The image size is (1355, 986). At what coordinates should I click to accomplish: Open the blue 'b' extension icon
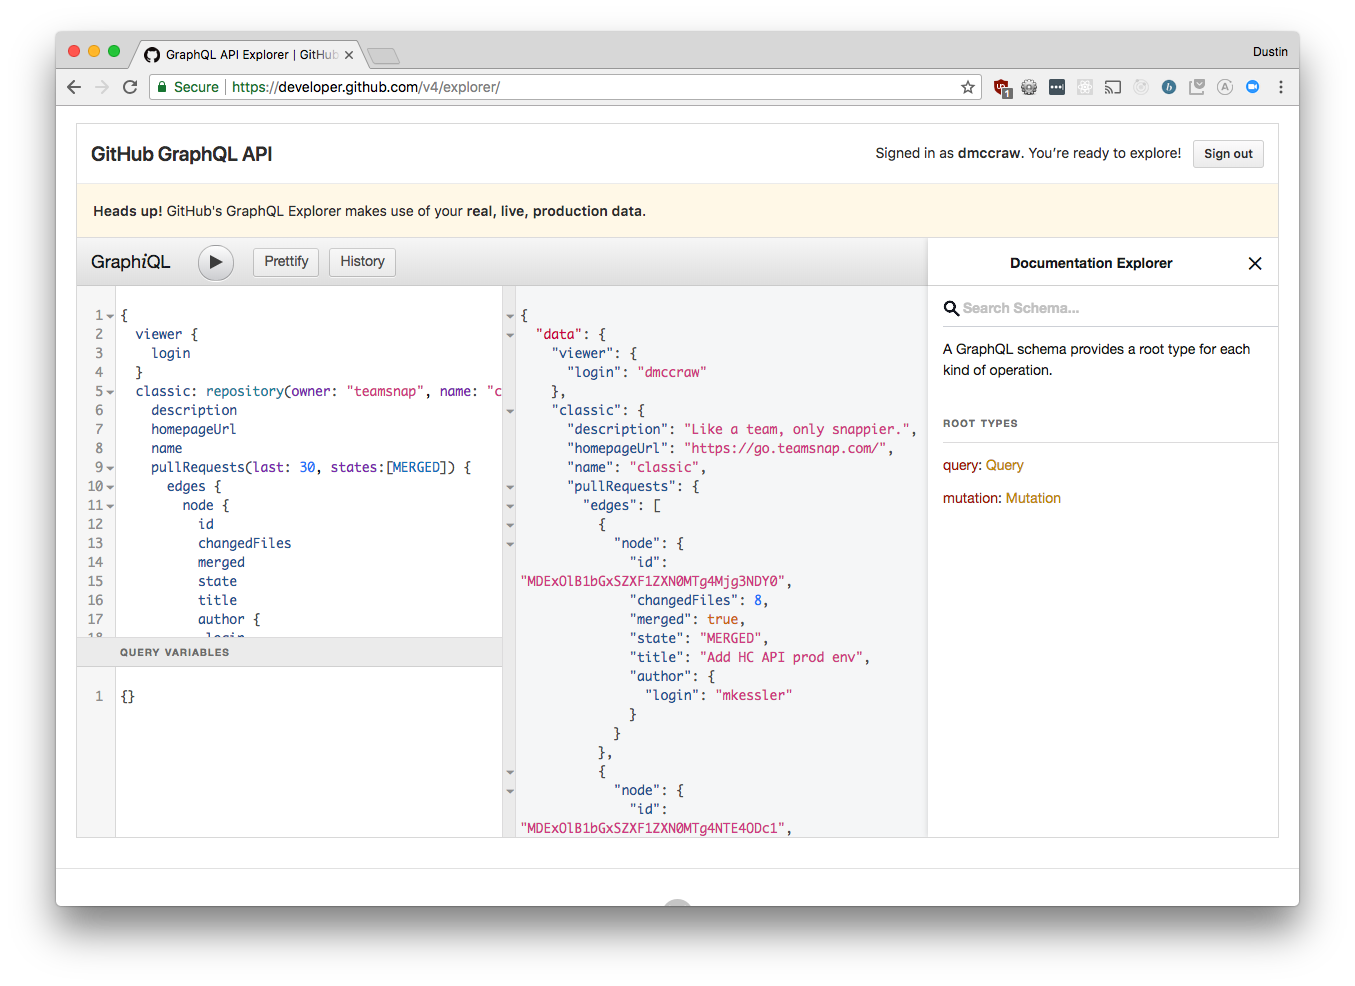(1169, 87)
